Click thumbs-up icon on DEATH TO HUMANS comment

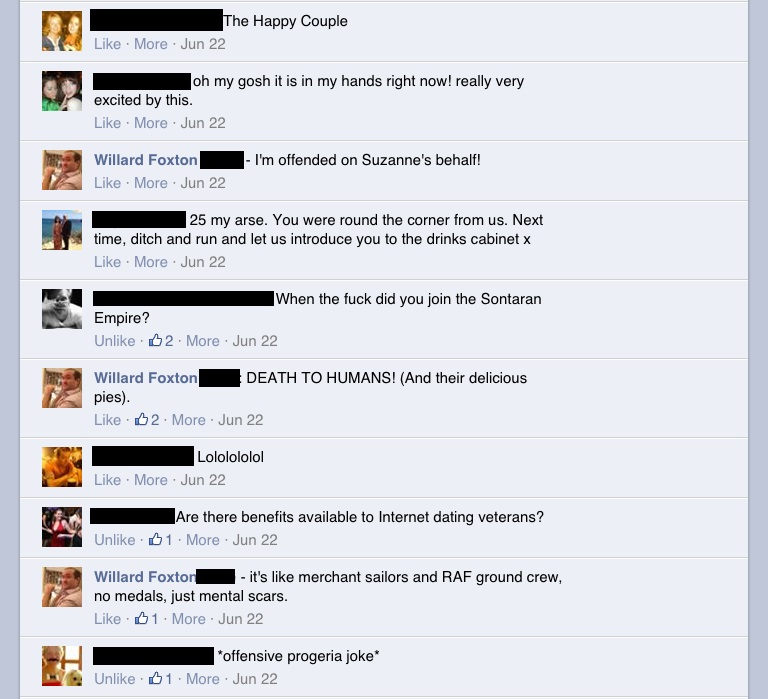click(141, 419)
